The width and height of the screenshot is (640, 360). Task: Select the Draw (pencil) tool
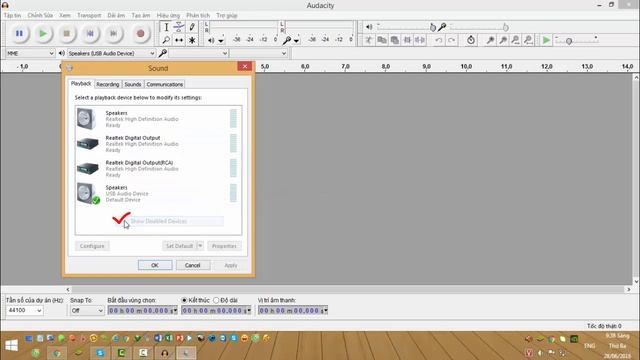pyautogui.click(x=192, y=27)
